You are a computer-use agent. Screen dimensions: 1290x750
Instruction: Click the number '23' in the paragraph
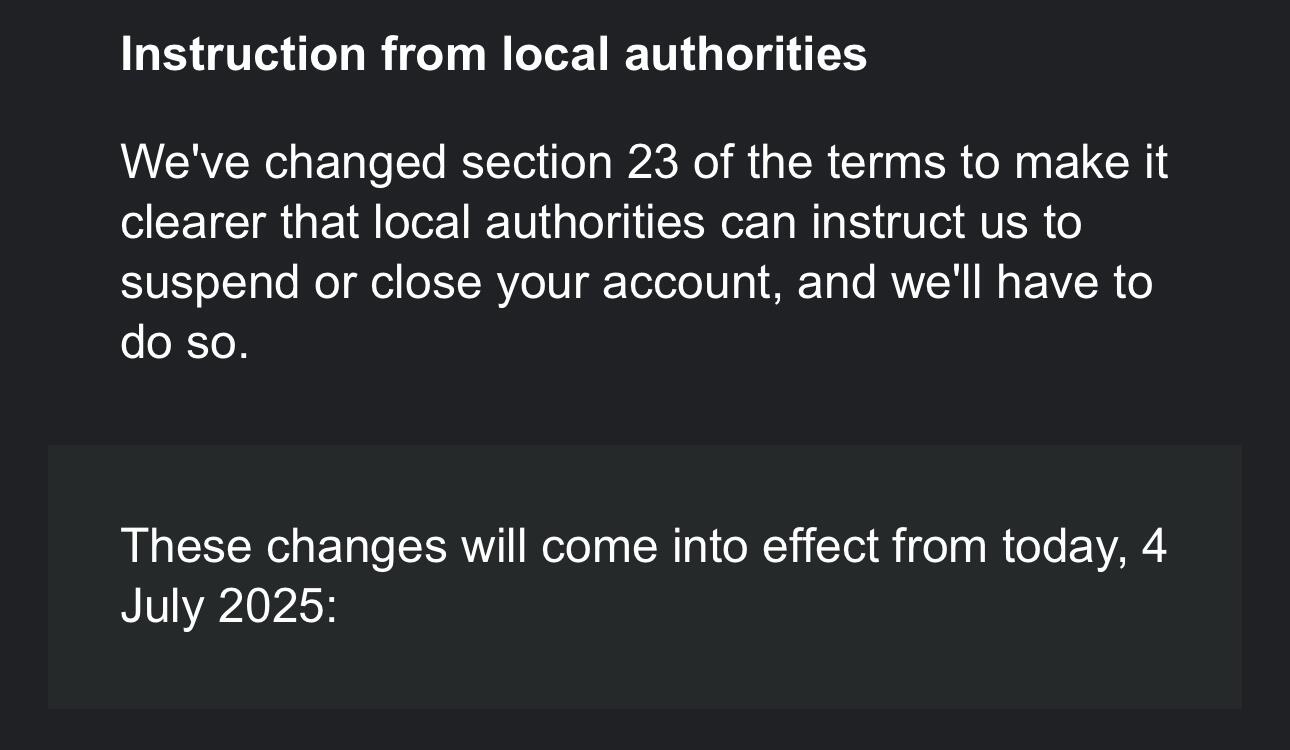(x=654, y=163)
